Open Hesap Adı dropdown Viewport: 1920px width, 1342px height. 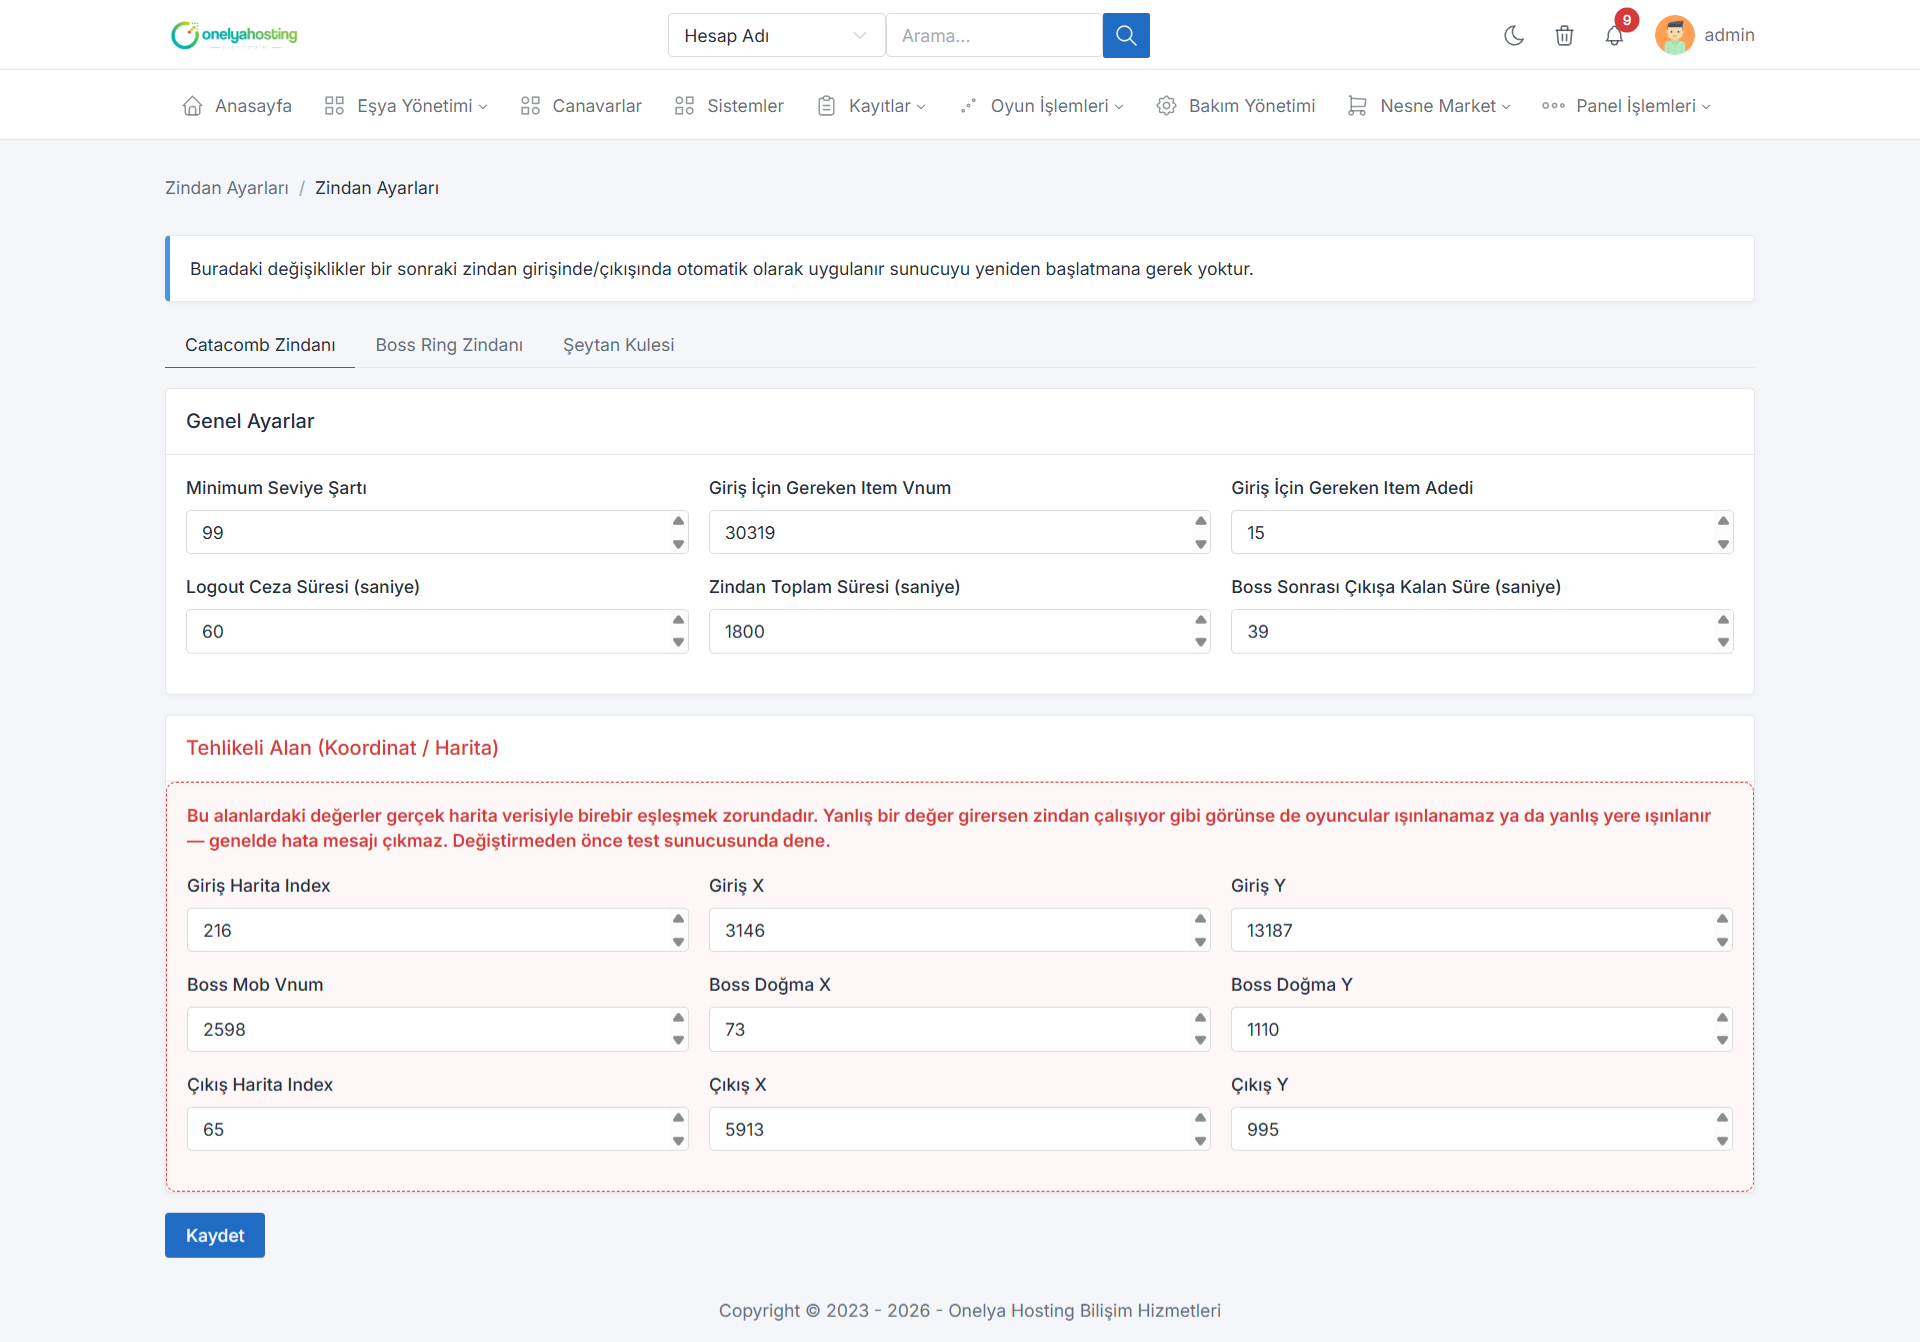click(x=776, y=35)
